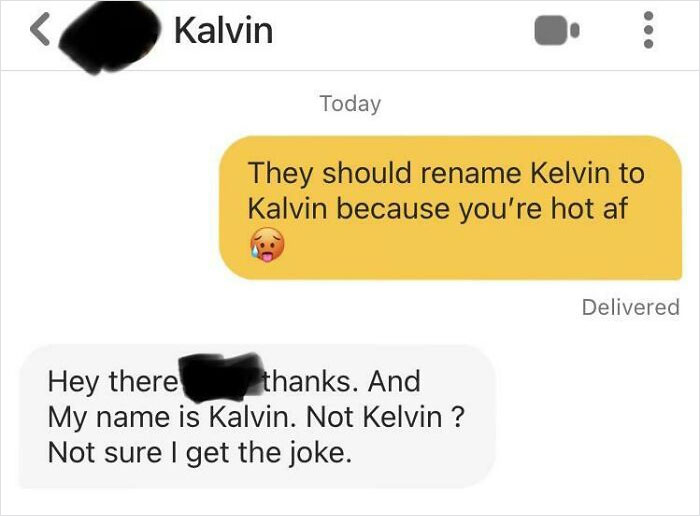The image size is (700, 516).
Task: Select the Today date separator label
Action: pyautogui.click(x=350, y=104)
